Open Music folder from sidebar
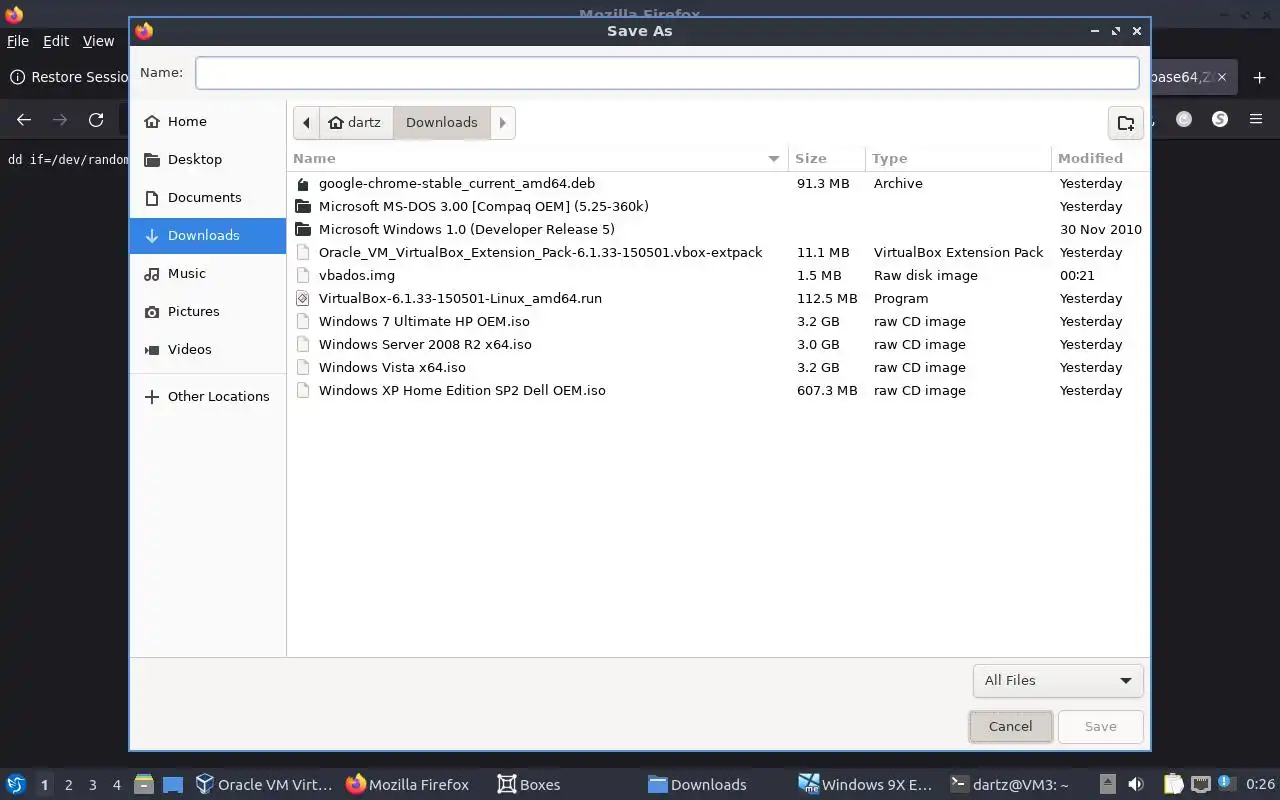1280x800 pixels. [207, 273]
